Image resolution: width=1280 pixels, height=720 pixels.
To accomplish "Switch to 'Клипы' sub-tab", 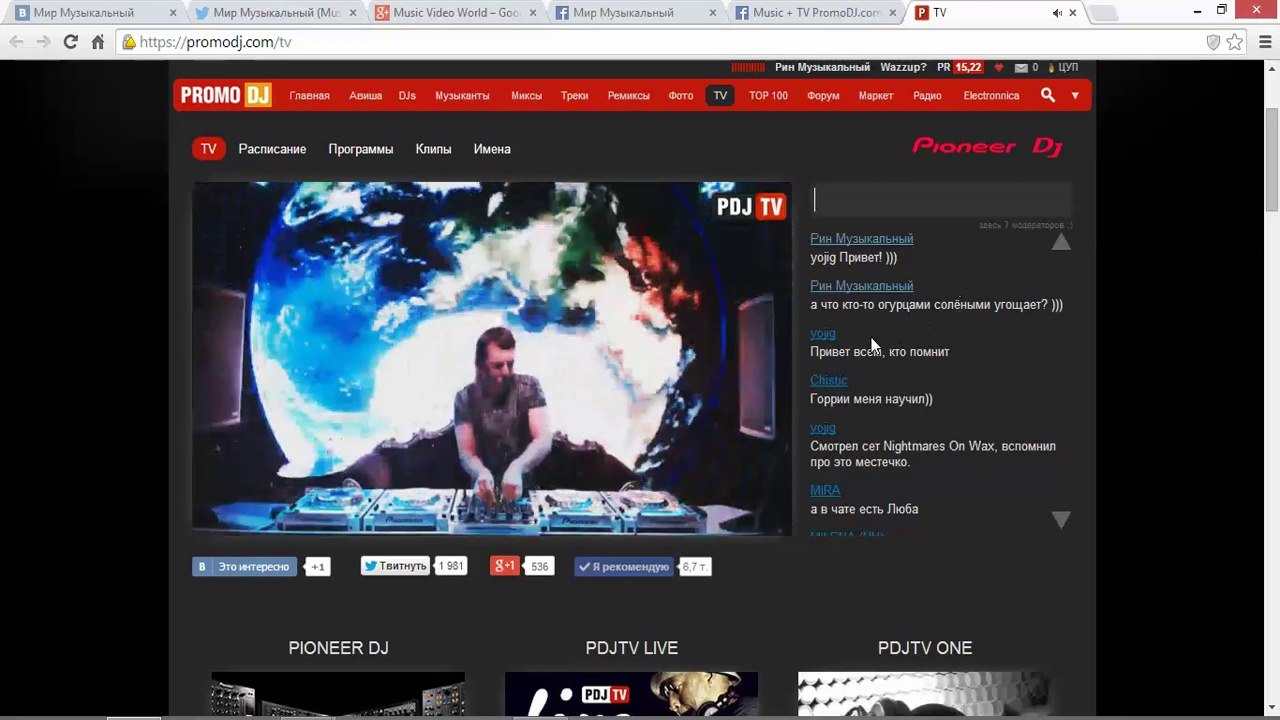I will (433, 149).
